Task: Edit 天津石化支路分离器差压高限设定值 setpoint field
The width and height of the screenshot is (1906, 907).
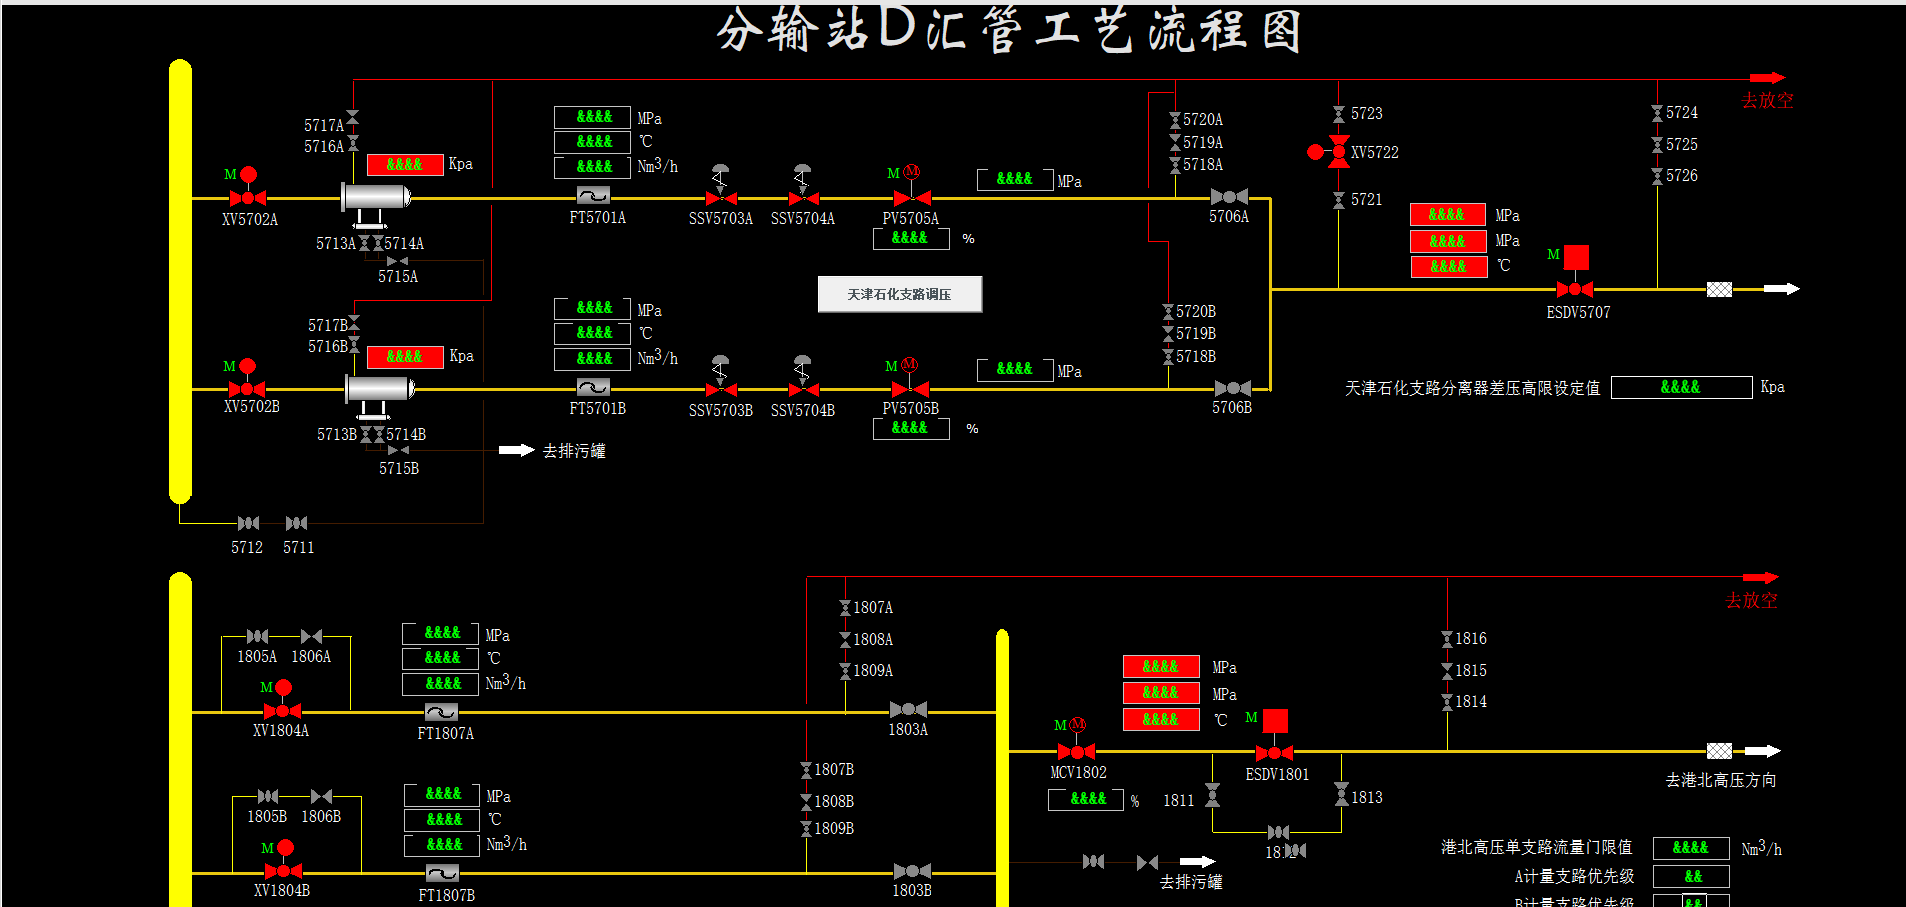Action: coord(1681,387)
